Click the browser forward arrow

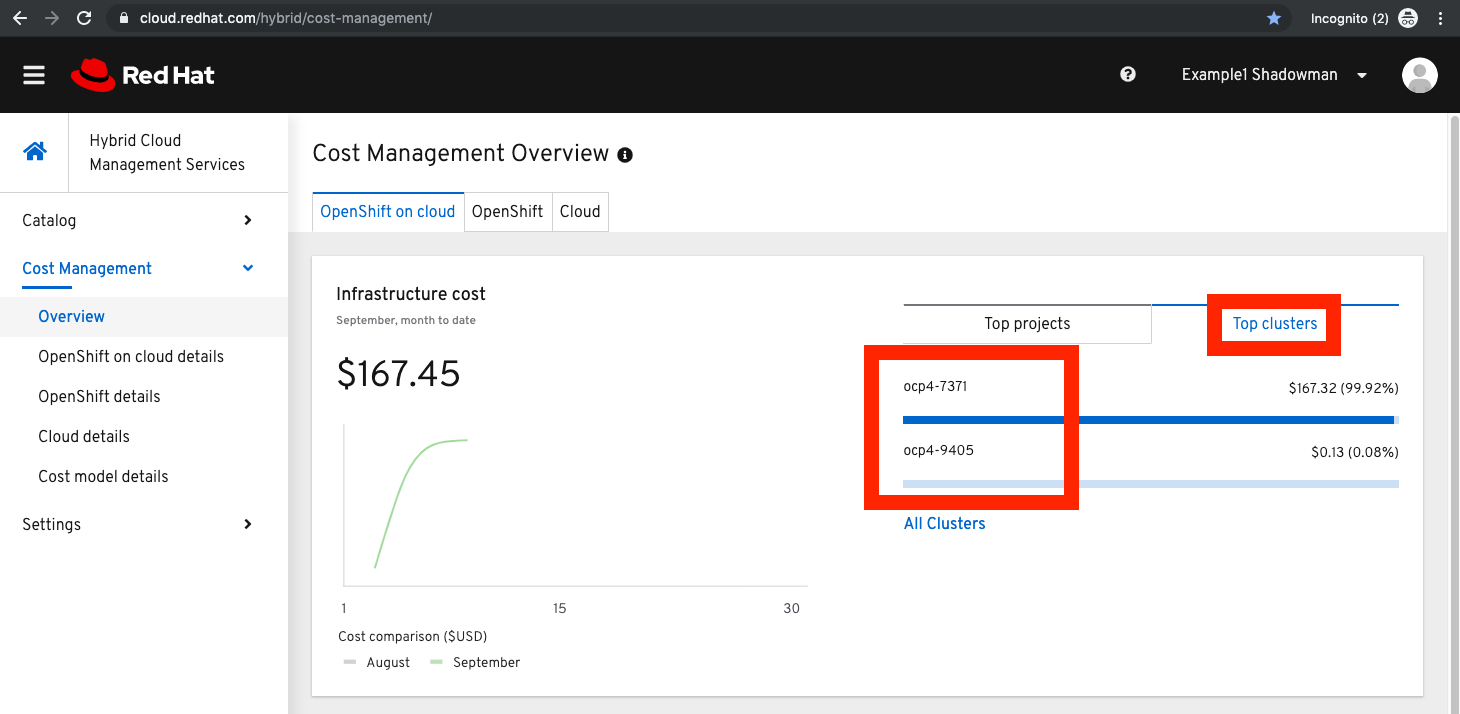coord(51,18)
